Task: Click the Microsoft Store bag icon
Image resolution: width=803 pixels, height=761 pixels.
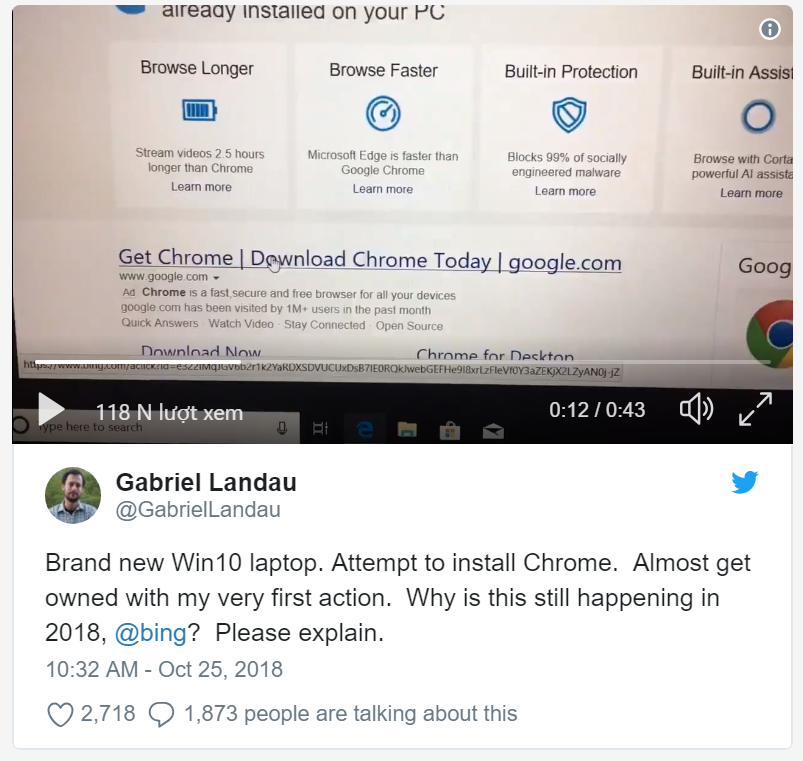Action: pyautogui.click(x=450, y=431)
